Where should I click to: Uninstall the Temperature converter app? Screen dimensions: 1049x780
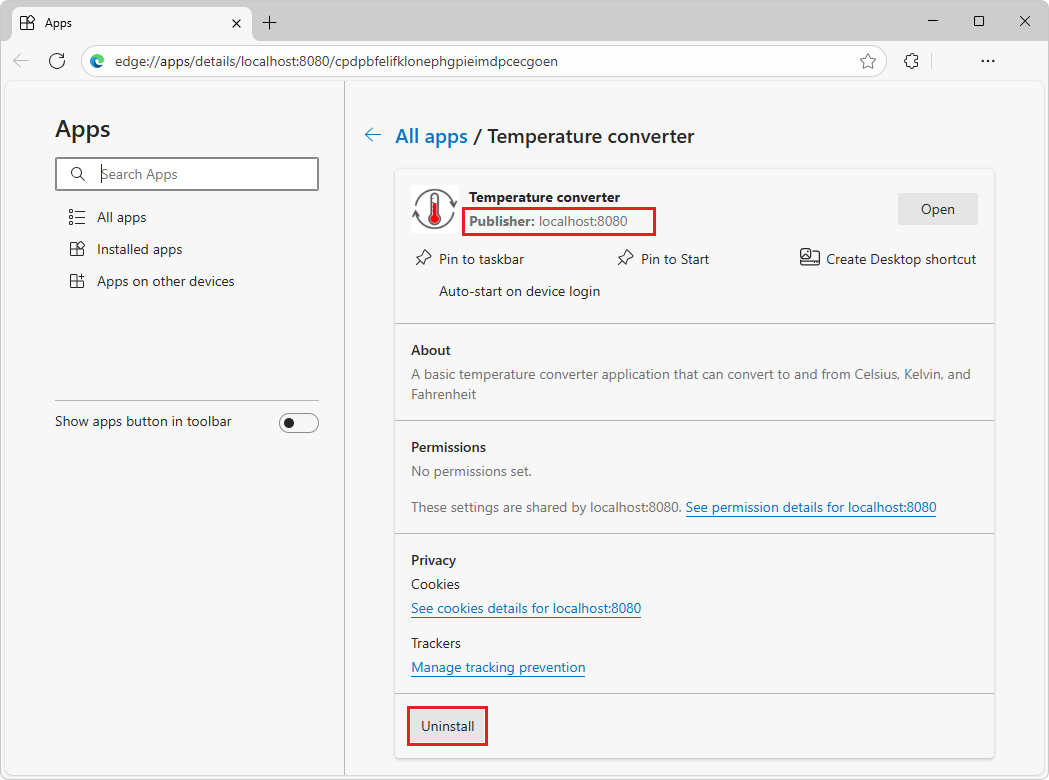pyautogui.click(x=447, y=725)
